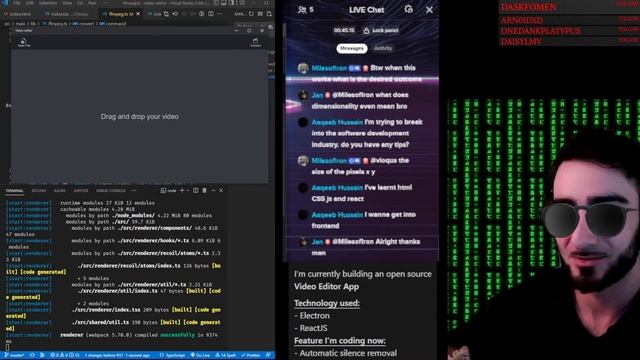Click the master git branch in status bar
640x360 pixels.
click(x=14, y=356)
